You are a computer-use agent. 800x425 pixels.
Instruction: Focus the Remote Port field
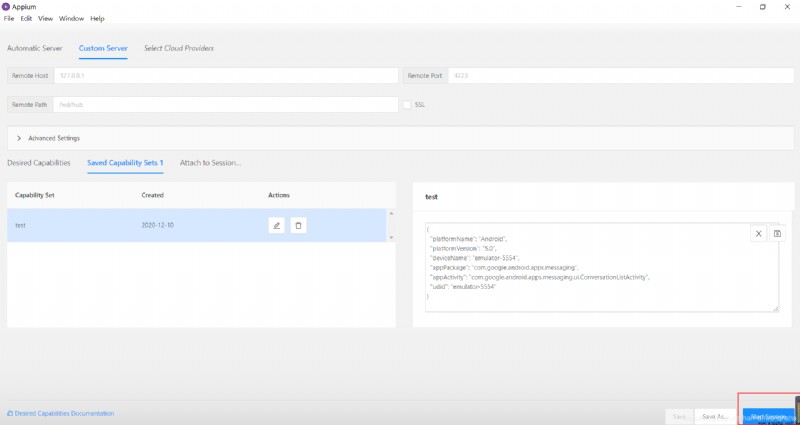pyautogui.click(x=621, y=76)
